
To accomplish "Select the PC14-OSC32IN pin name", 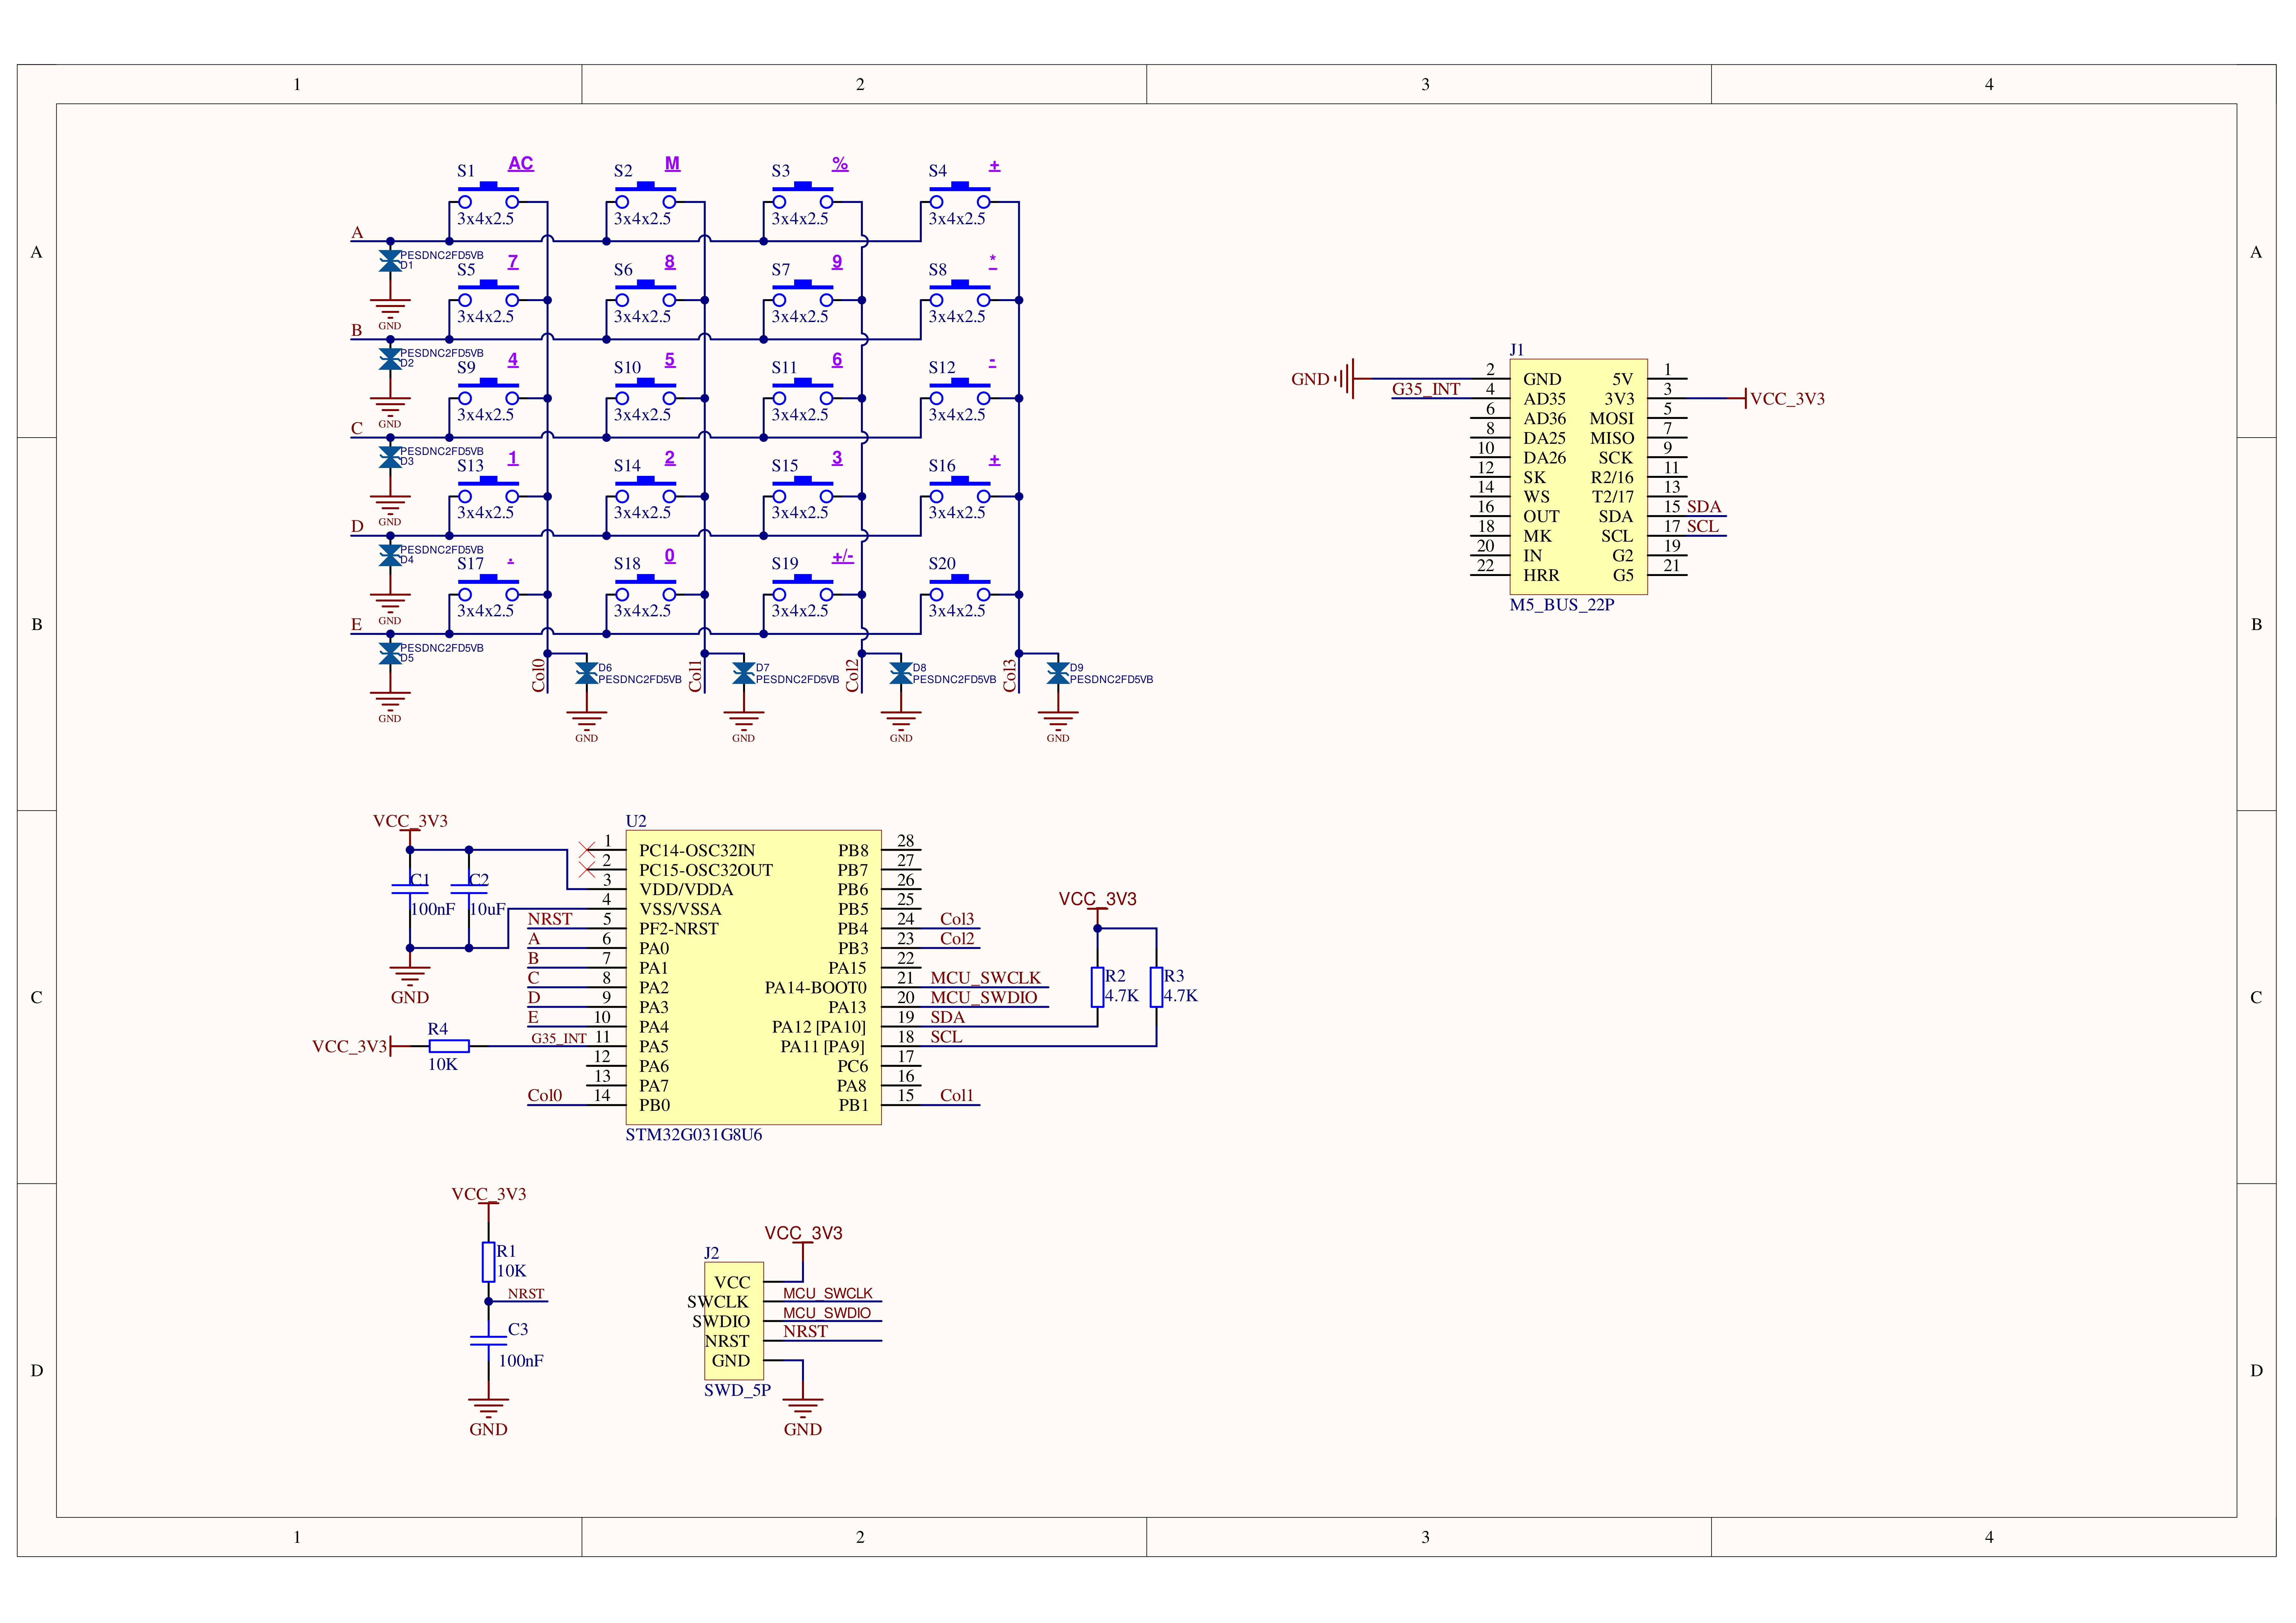I will (x=697, y=851).
